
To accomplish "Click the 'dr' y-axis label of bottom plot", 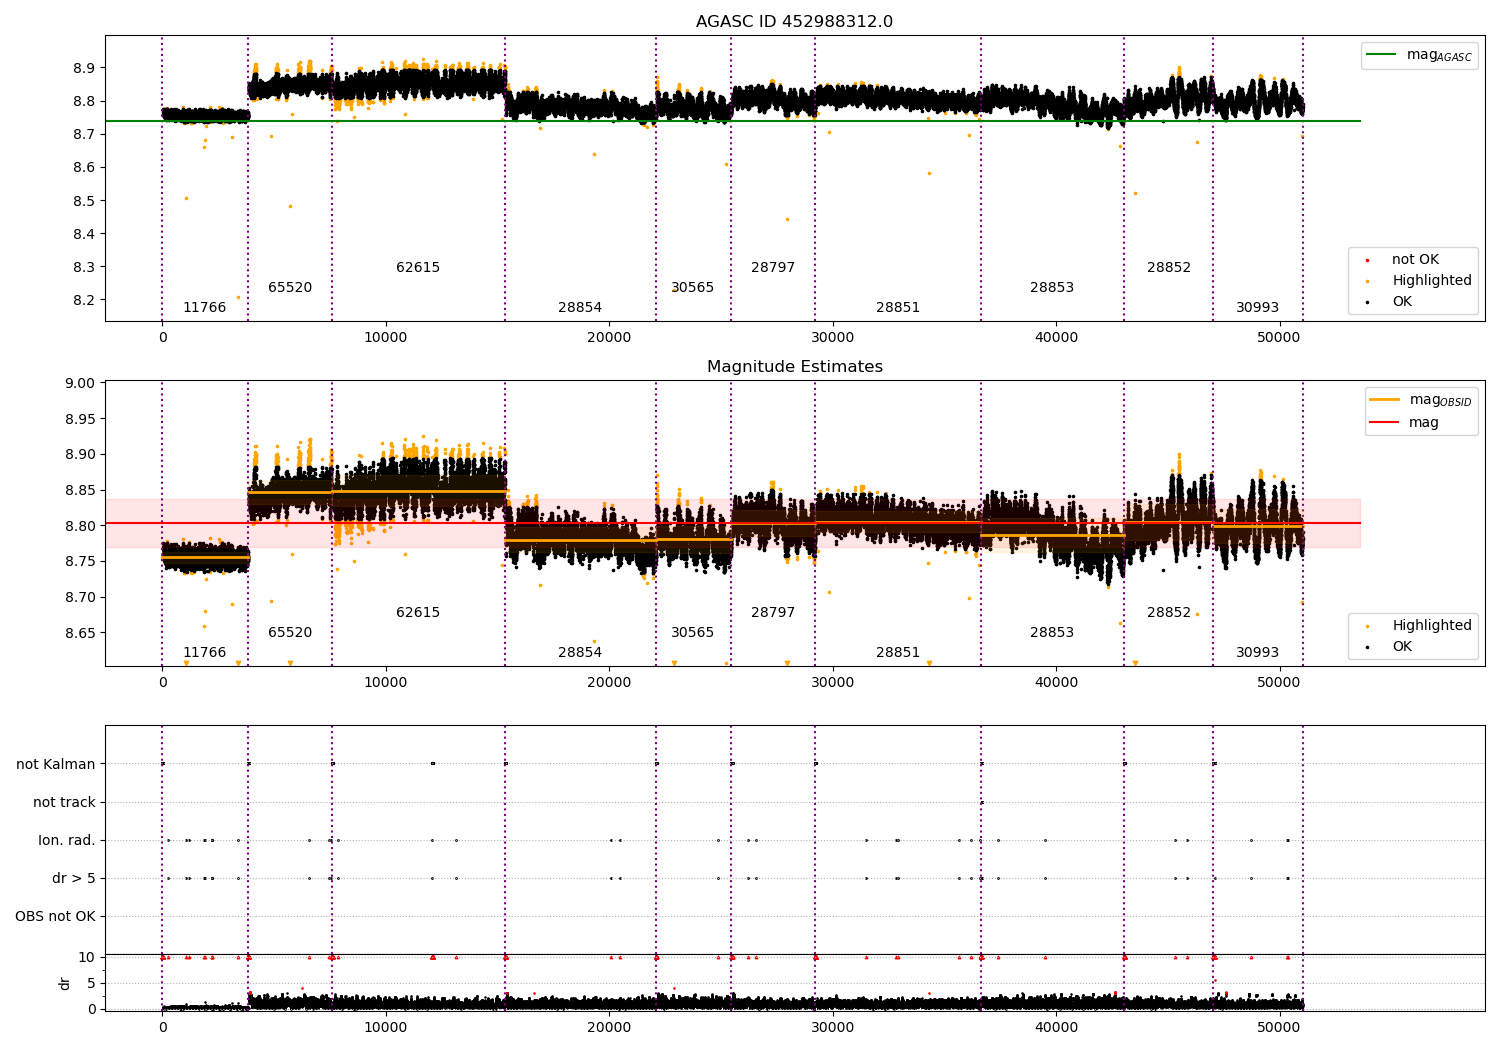I will click(65, 983).
